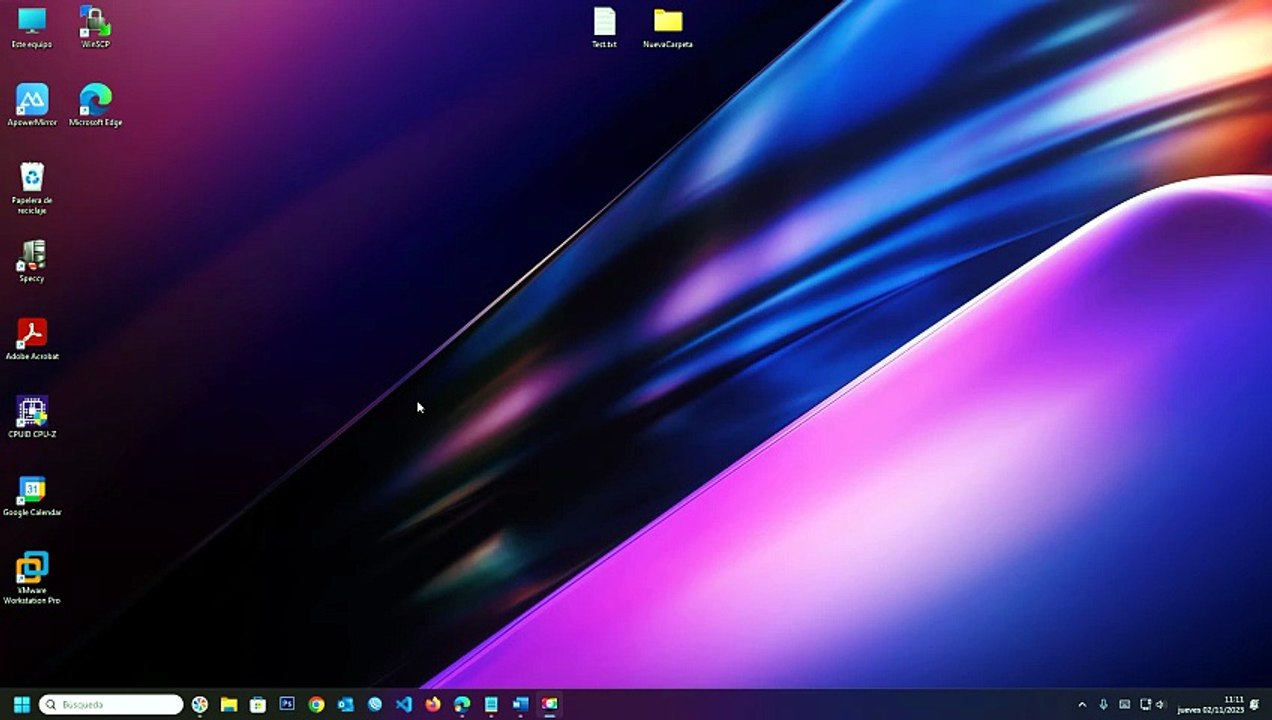Viewport: 1272px width, 720px height.
Task: Select the Speccy desktop shortcut
Action: point(32,261)
